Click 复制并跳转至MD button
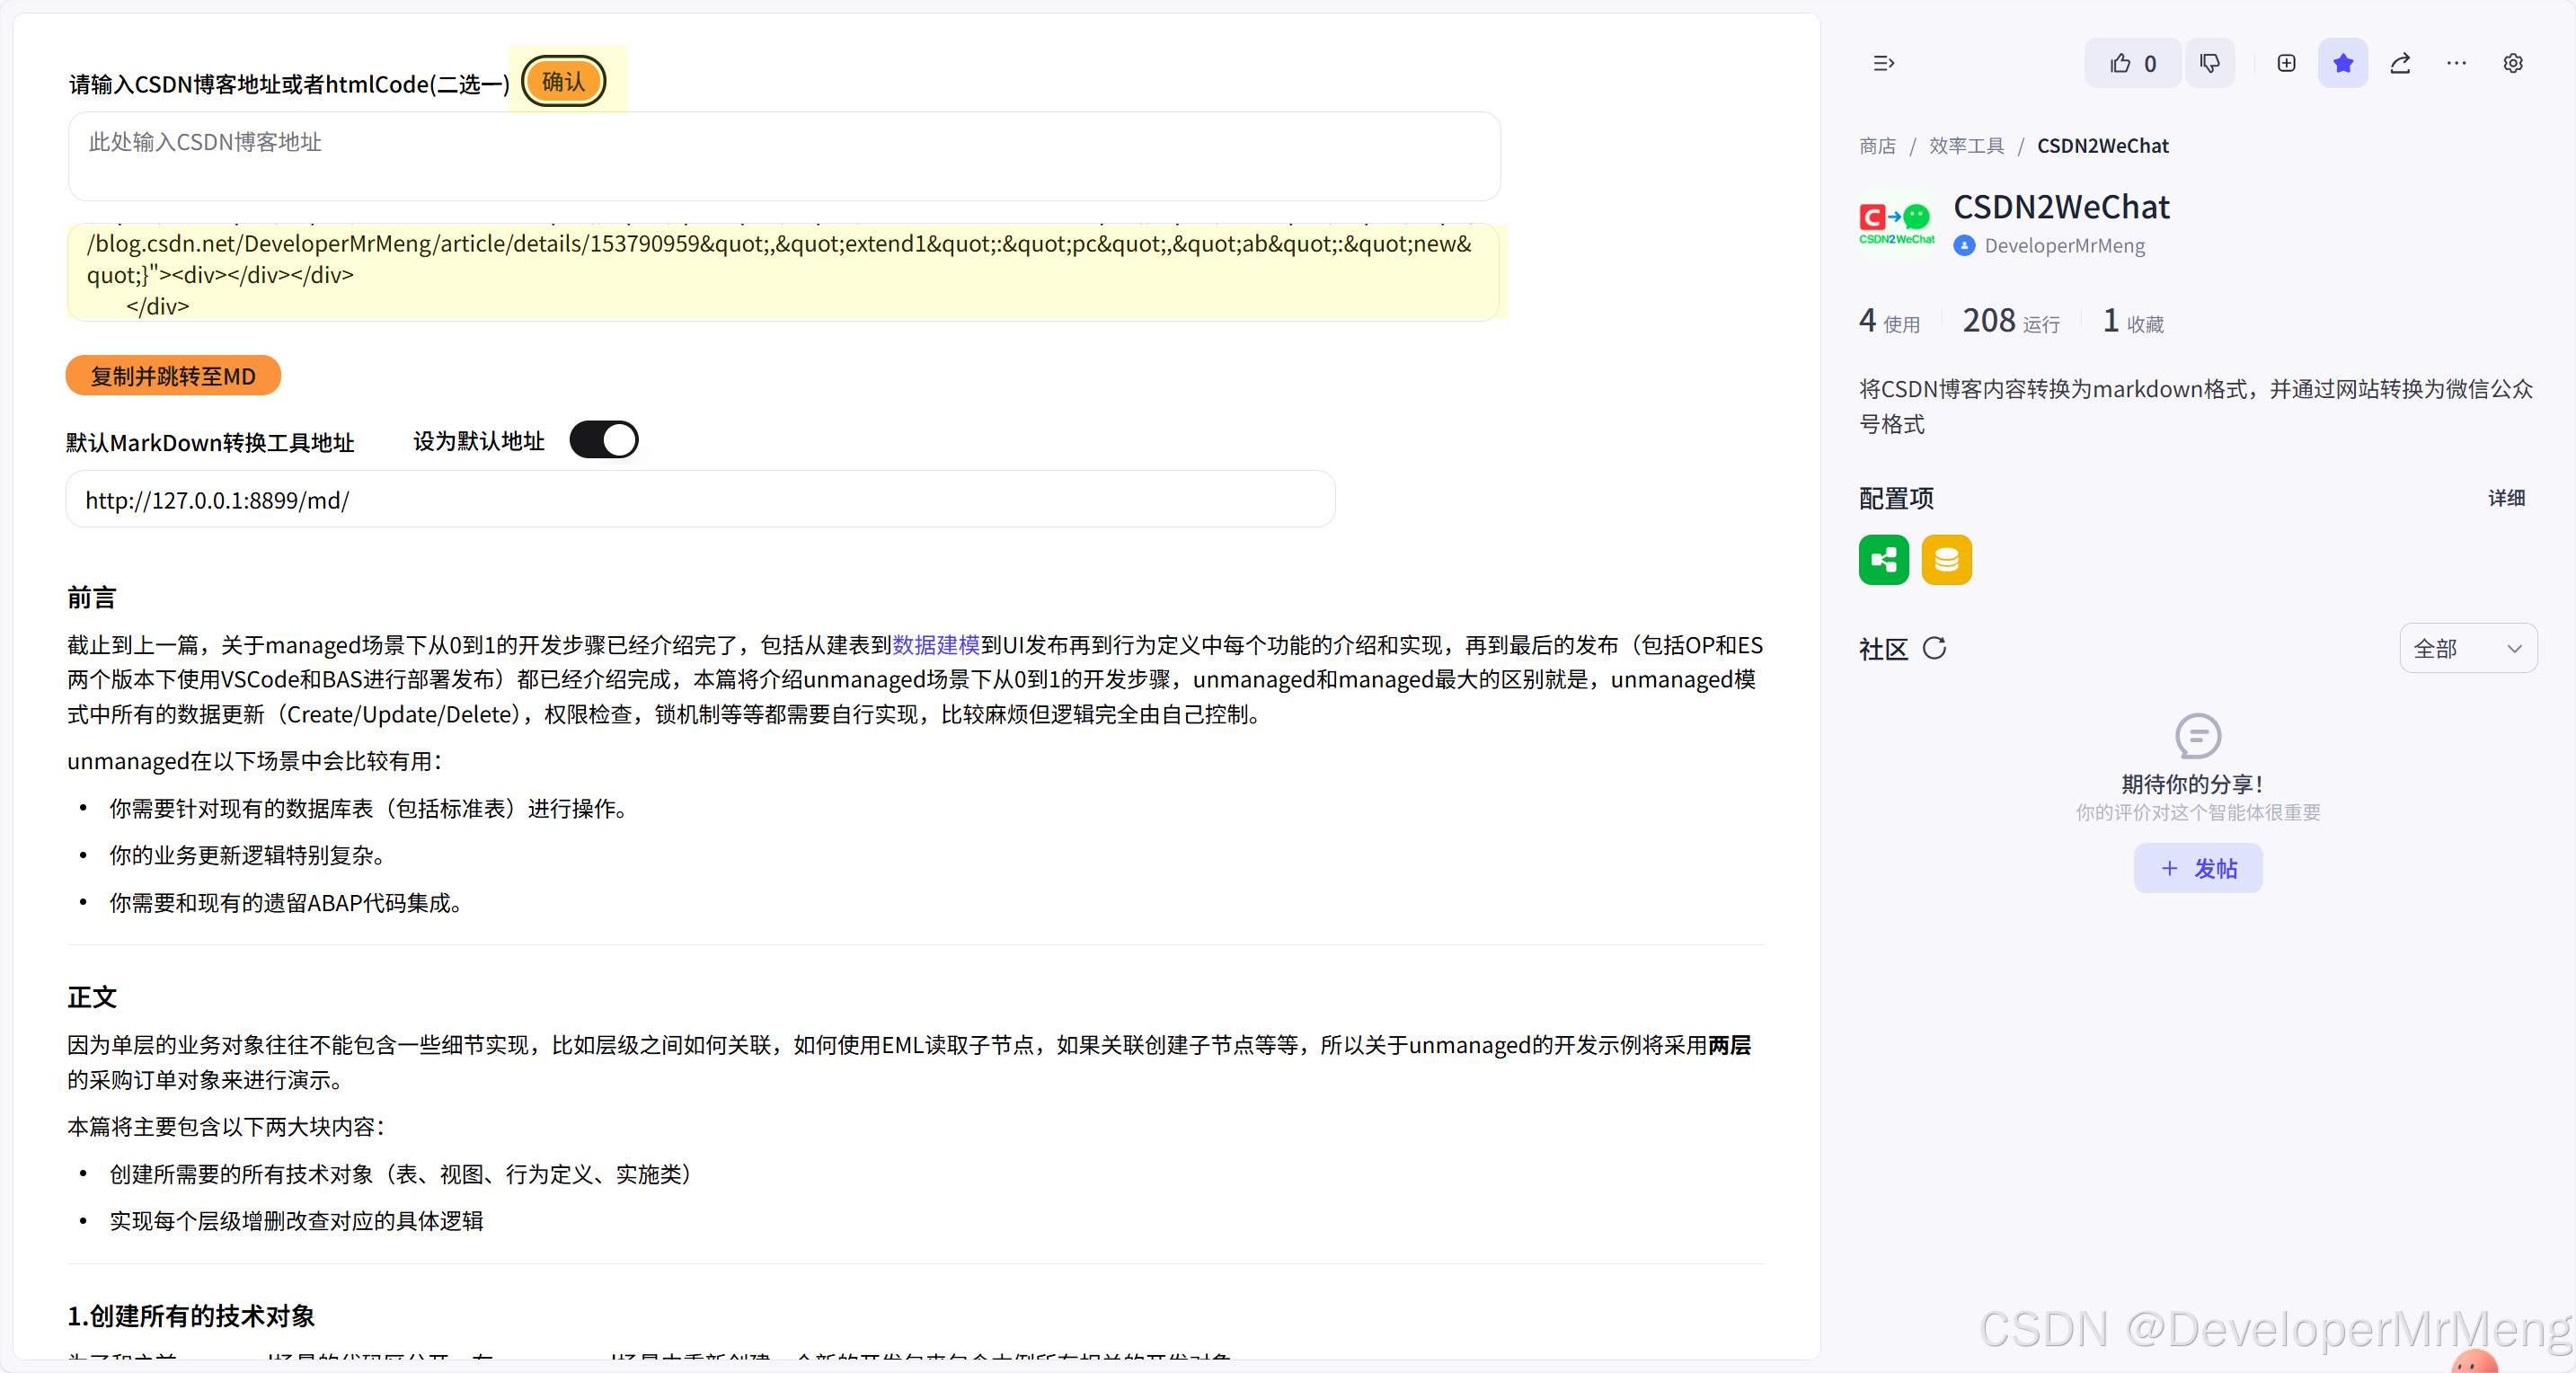This screenshot has width=2576, height=1373. coord(173,376)
